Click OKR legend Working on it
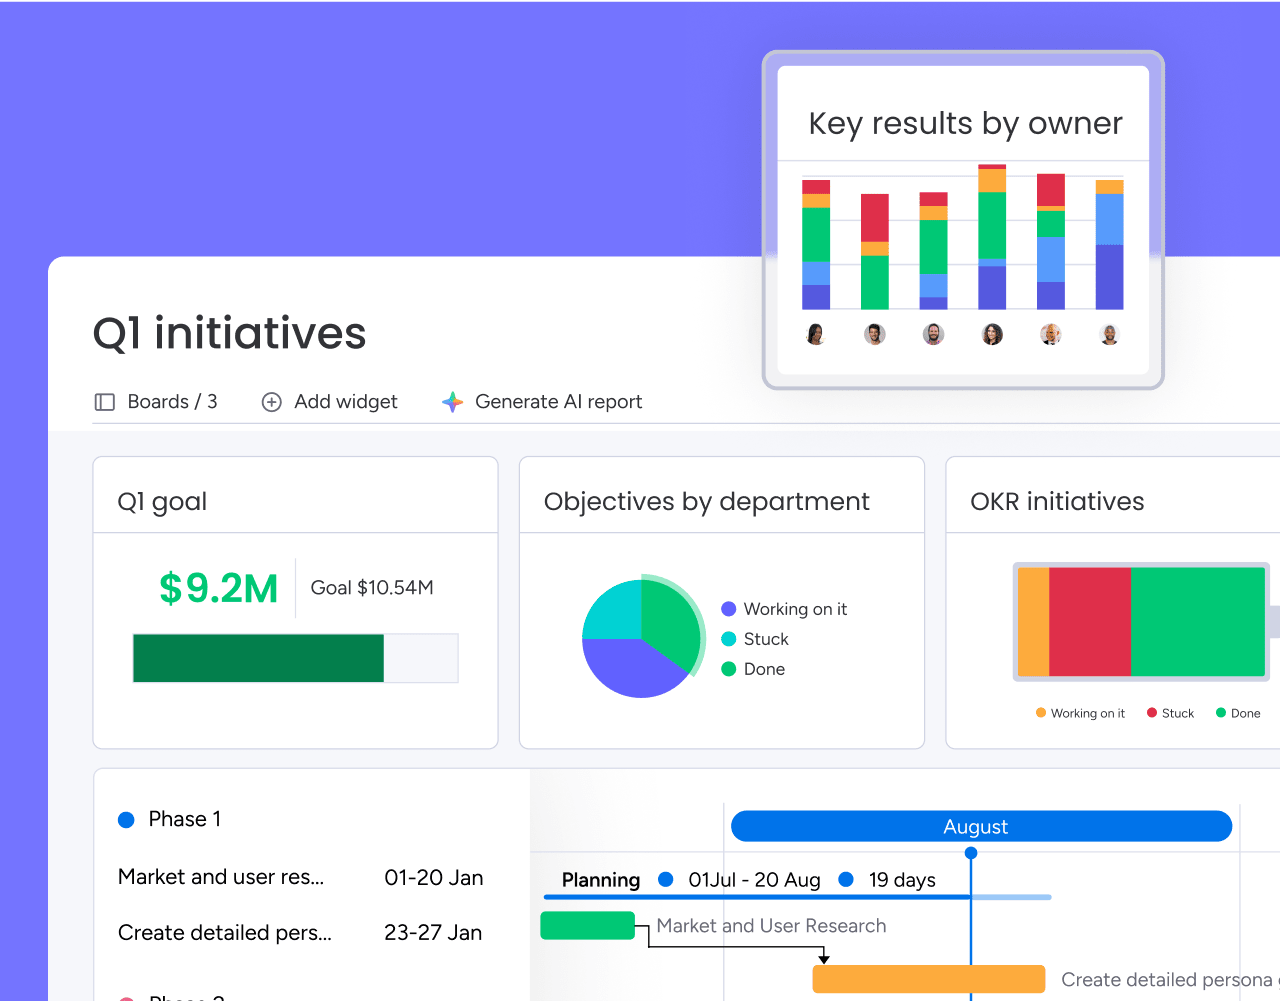The width and height of the screenshot is (1280, 1001). tap(1080, 713)
